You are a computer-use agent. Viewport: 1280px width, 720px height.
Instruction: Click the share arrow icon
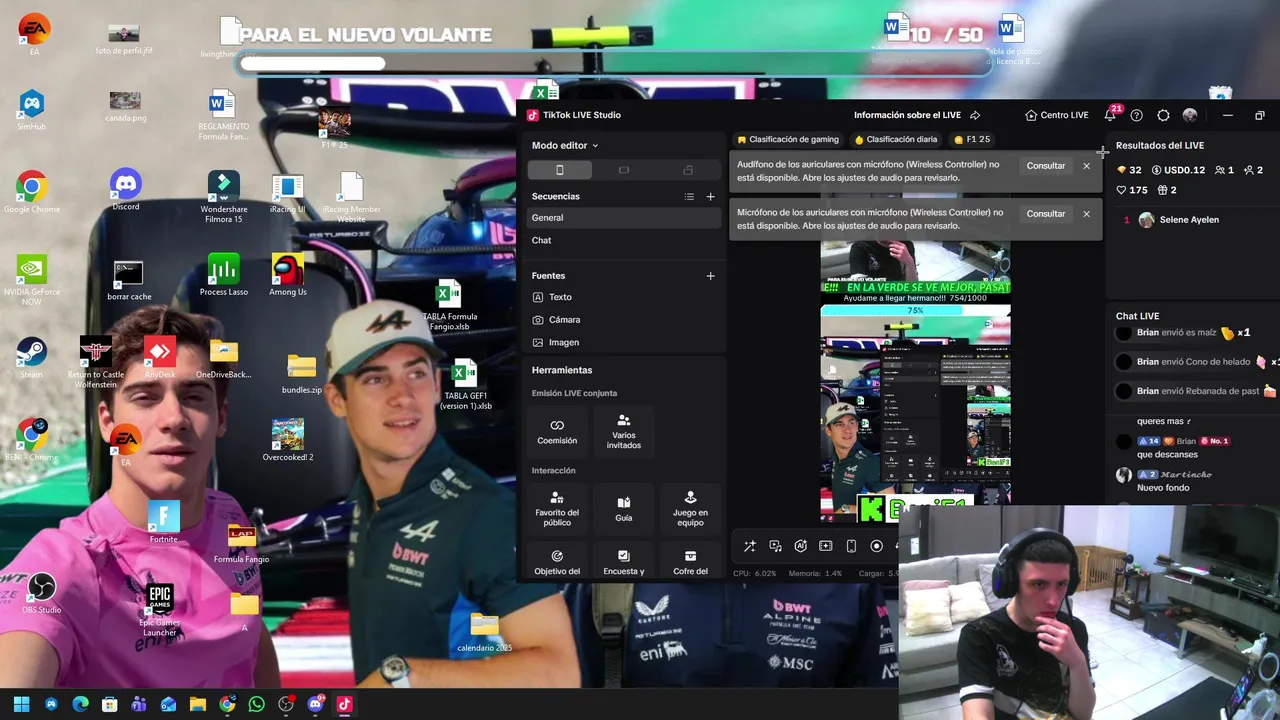tap(975, 115)
